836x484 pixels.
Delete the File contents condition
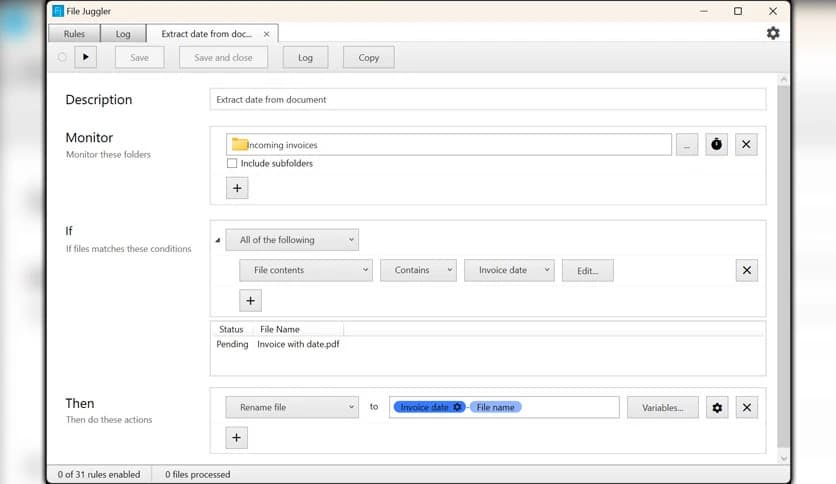pyautogui.click(x=746, y=270)
